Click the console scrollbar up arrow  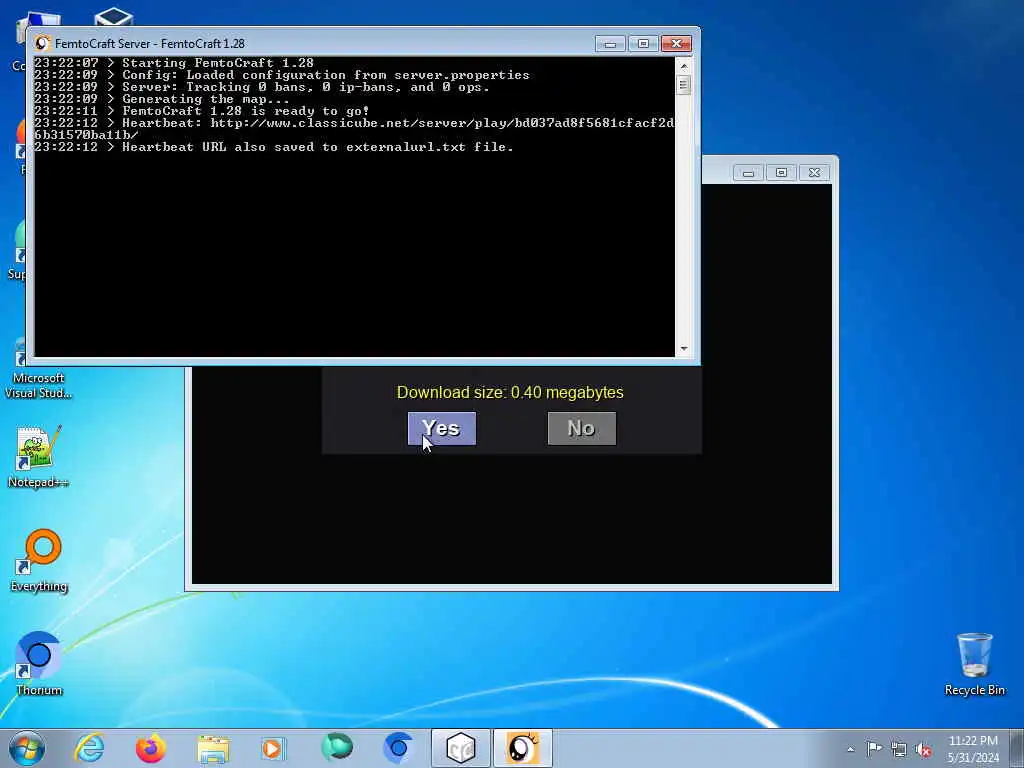coord(684,66)
